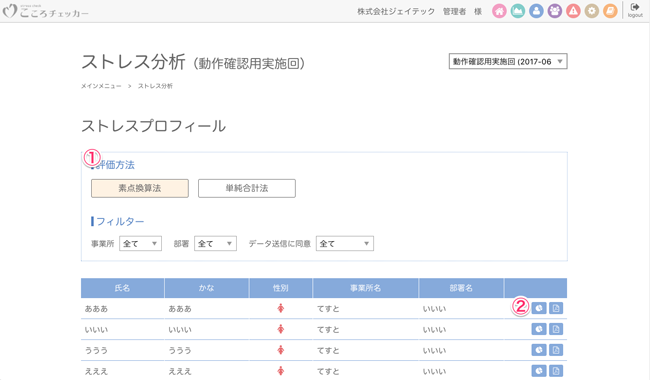Click the かな cell ううう
The height and width of the screenshot is (380, 650).
pyautogui.click(x=180, y=351)
